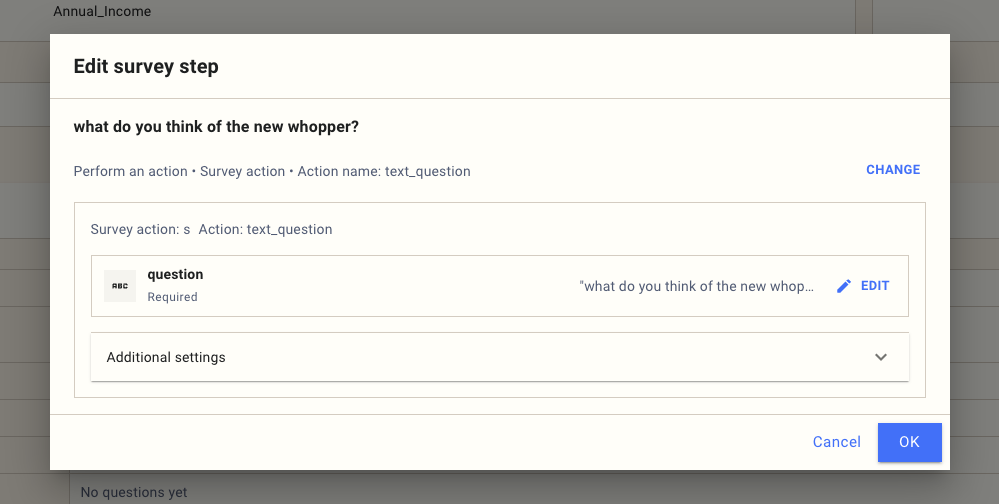Cancel the Edit survey step dialog
The image size is (999, 504).
coord(836,442)
